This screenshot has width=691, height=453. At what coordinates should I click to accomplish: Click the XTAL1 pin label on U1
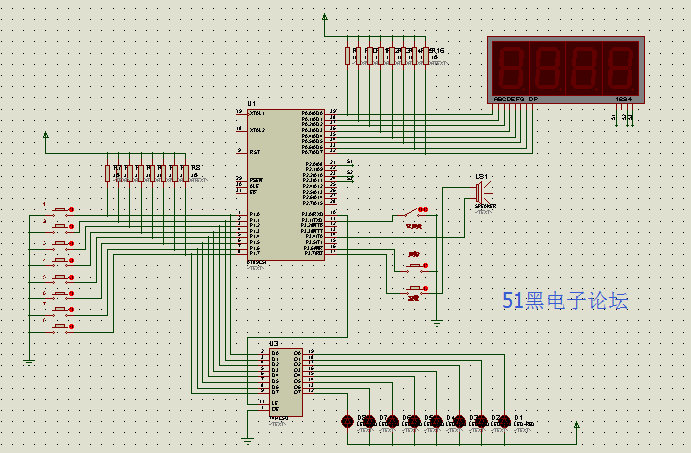[257, 113]
